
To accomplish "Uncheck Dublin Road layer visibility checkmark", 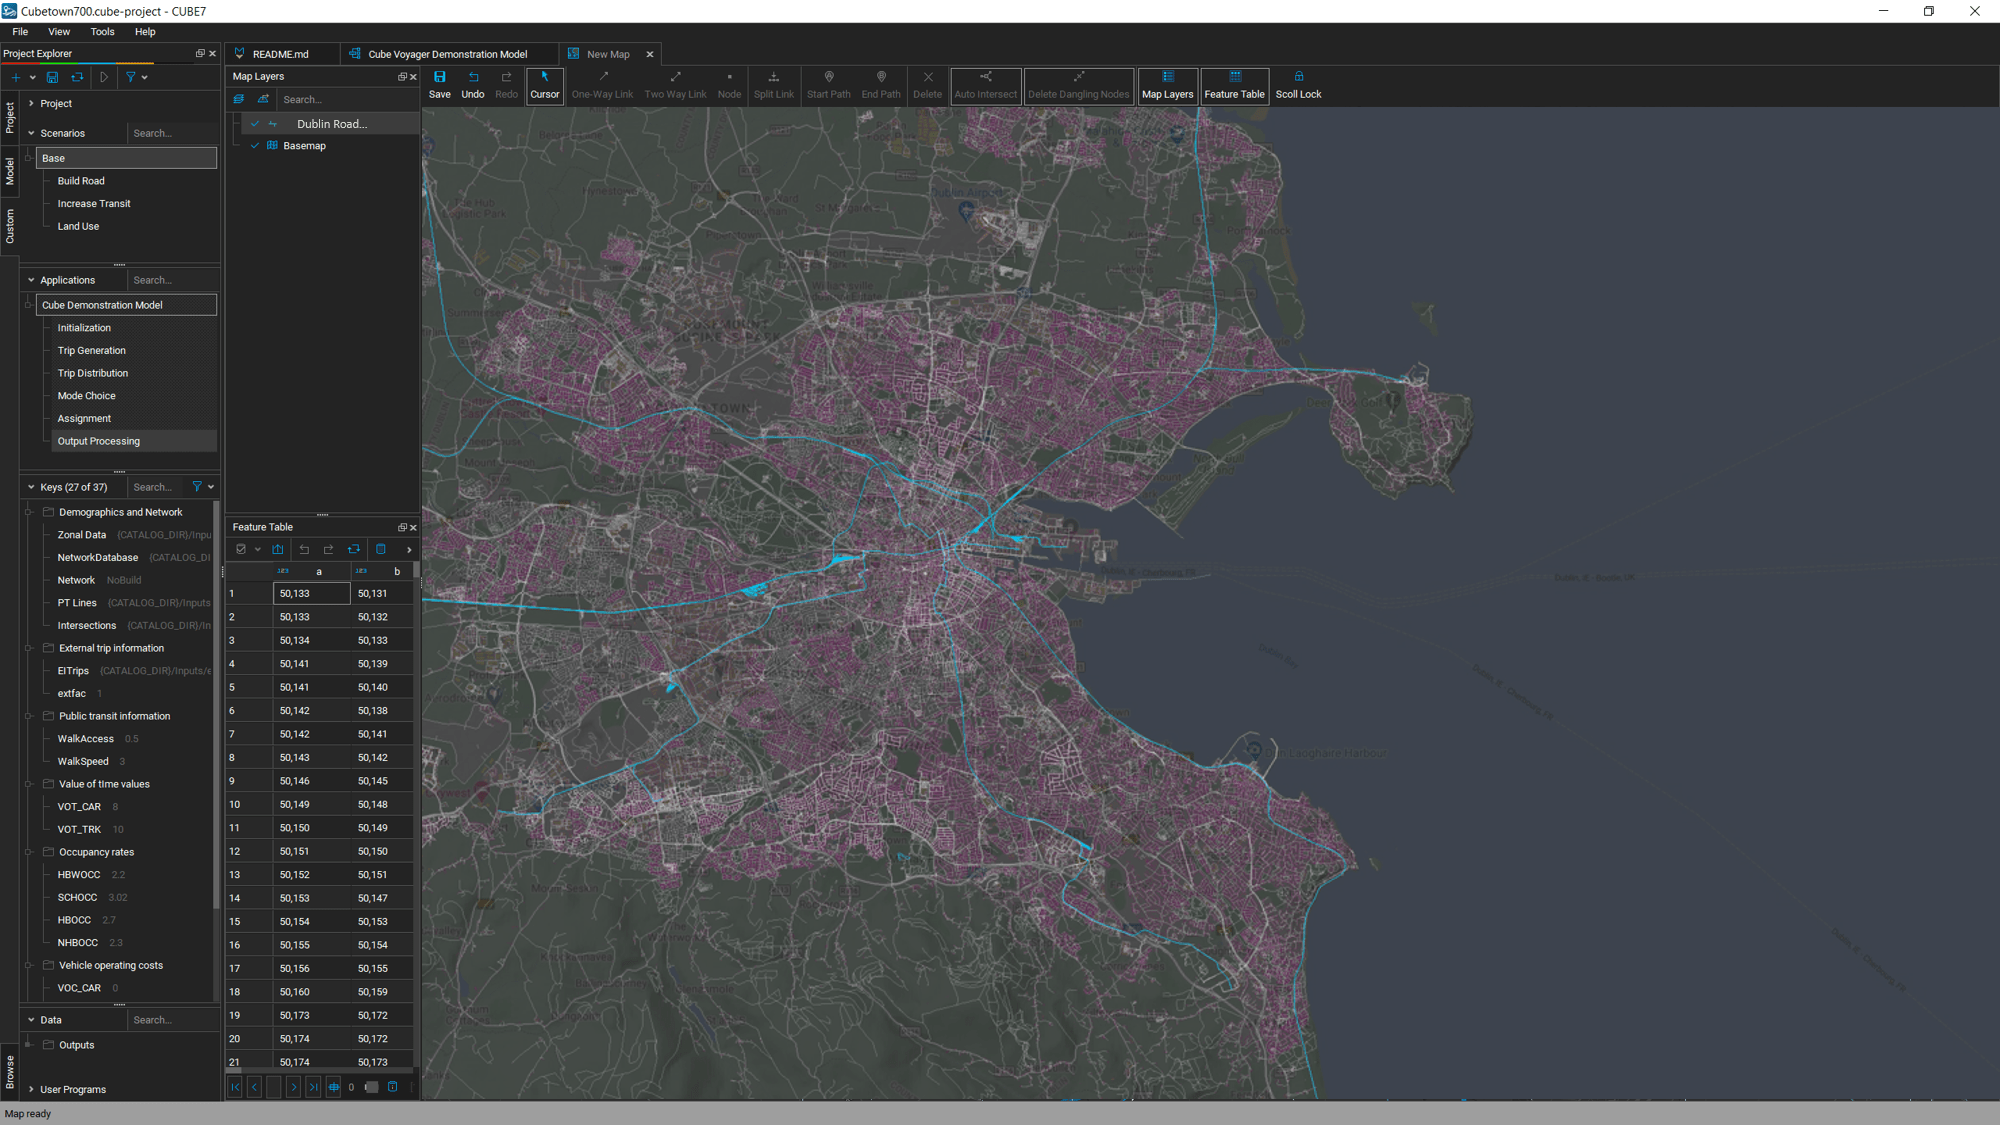I will point(255,124).
